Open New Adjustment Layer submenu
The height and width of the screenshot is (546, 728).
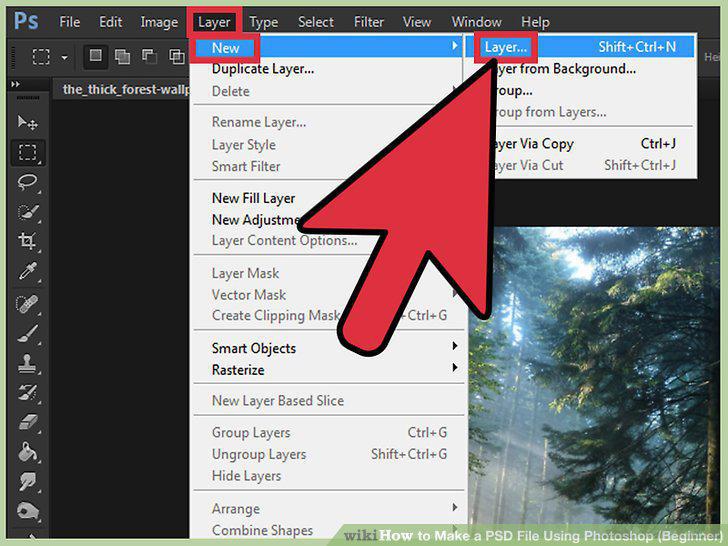(x=328, y=220)
